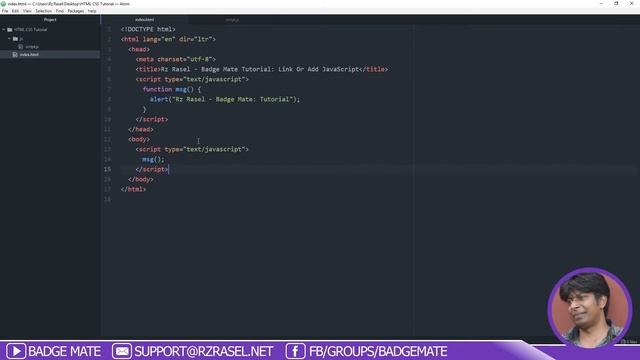Click the alert("Rz Rasel - Badge Mate") line
Screen dimensions: 640x360
[224, 99]
